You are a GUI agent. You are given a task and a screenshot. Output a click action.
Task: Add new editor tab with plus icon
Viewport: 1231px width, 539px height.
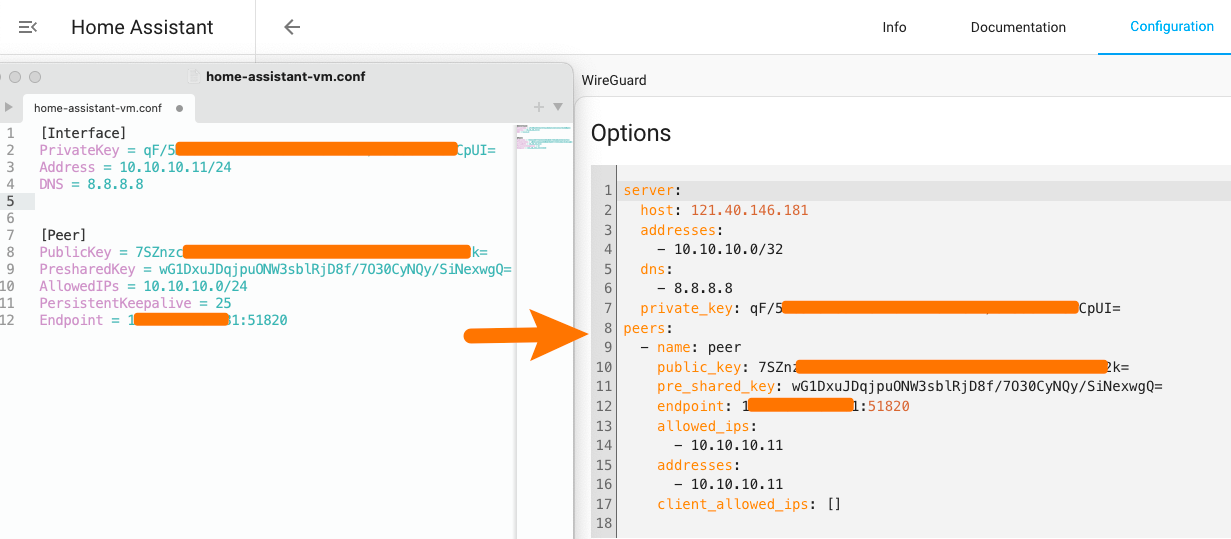pos(538,107)
